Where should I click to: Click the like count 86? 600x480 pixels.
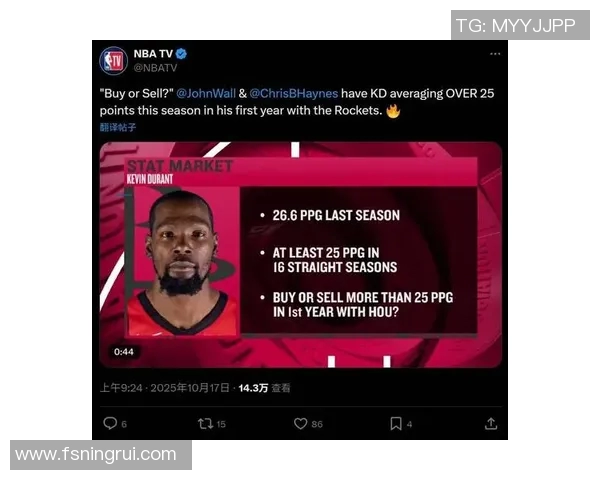[x=317, y=424]
